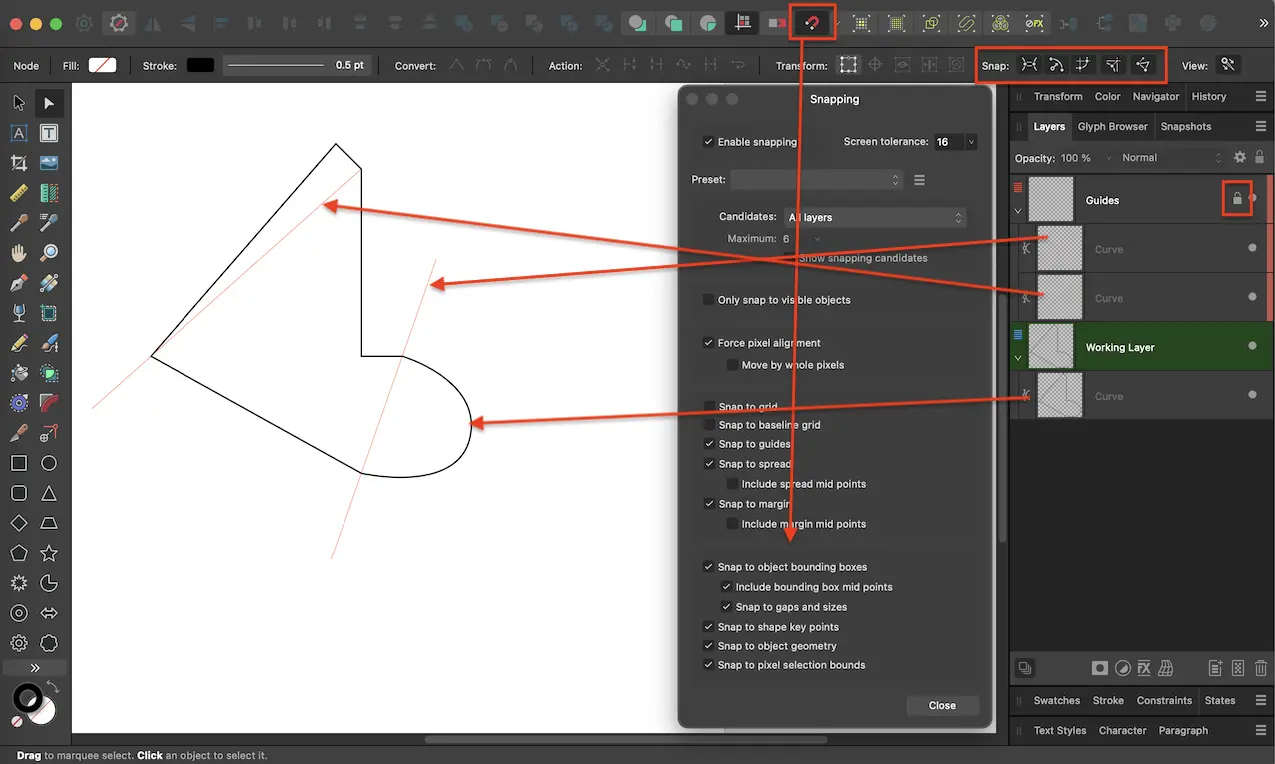Select the Rectangle shape tool
This screenshot has width=1275, height=764.
point(18,463)
